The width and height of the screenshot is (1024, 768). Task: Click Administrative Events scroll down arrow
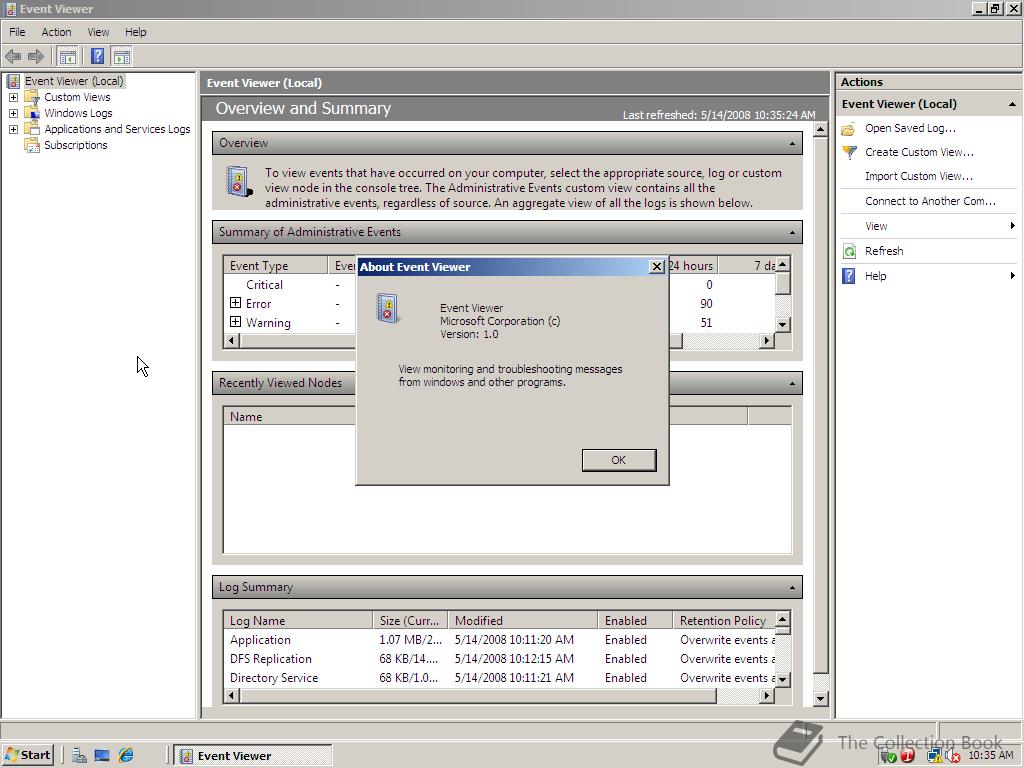(783, 325)
